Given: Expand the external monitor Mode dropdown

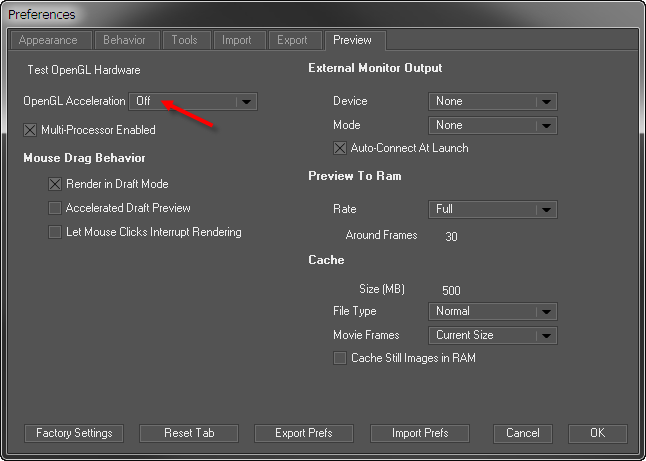Looking at the screenshot, I should 492,125.
